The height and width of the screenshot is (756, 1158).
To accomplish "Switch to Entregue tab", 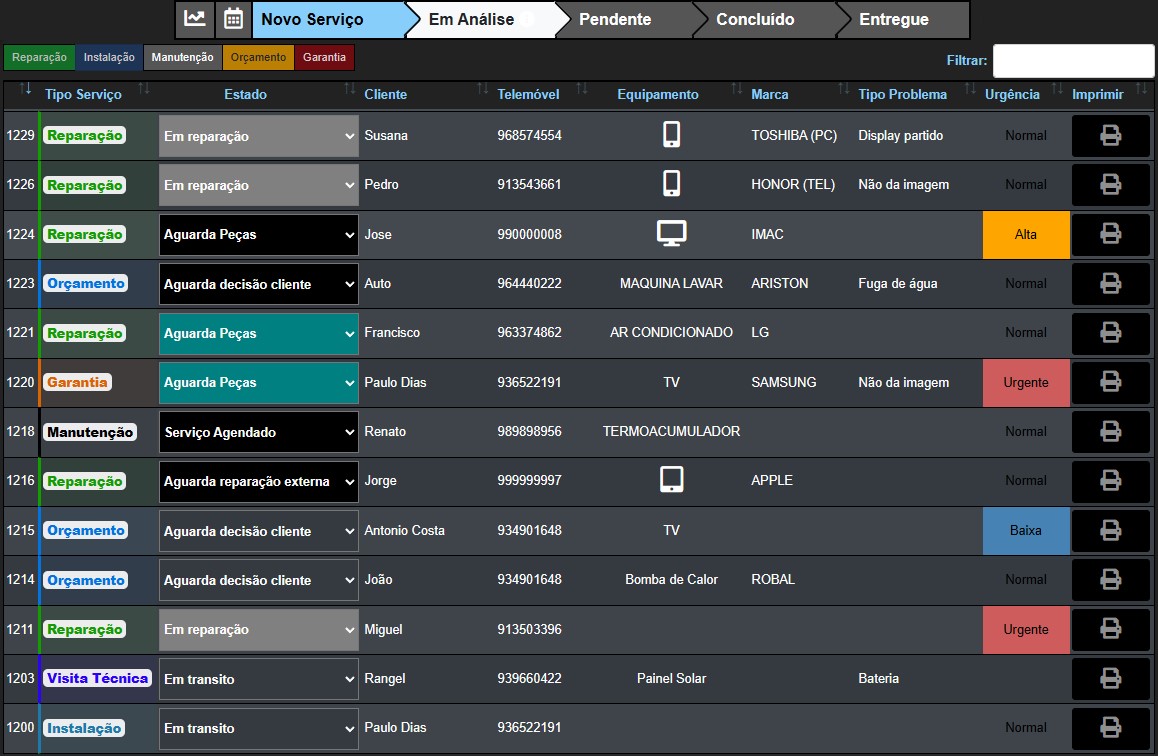I will click(902, 19).
